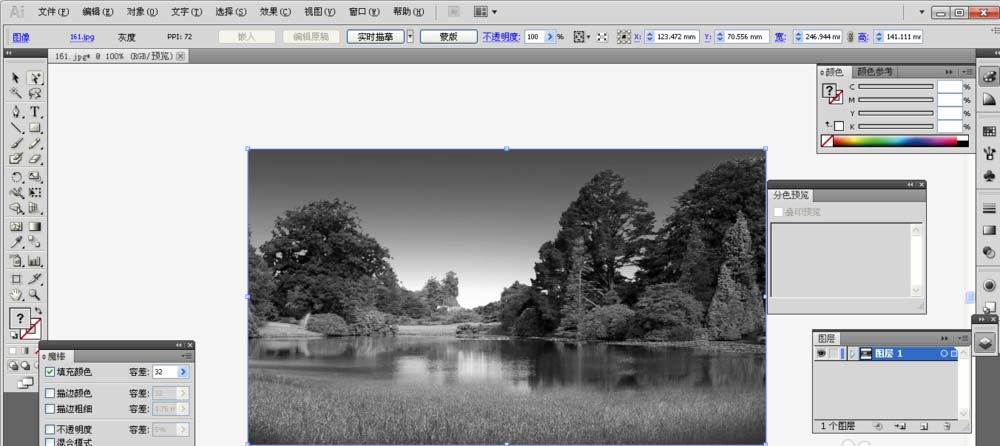The width and height of the screenshot is (1000, 446).
Task: Open the 实时描摹 presets dropdown arrow
Action: (x=410, y=37)
